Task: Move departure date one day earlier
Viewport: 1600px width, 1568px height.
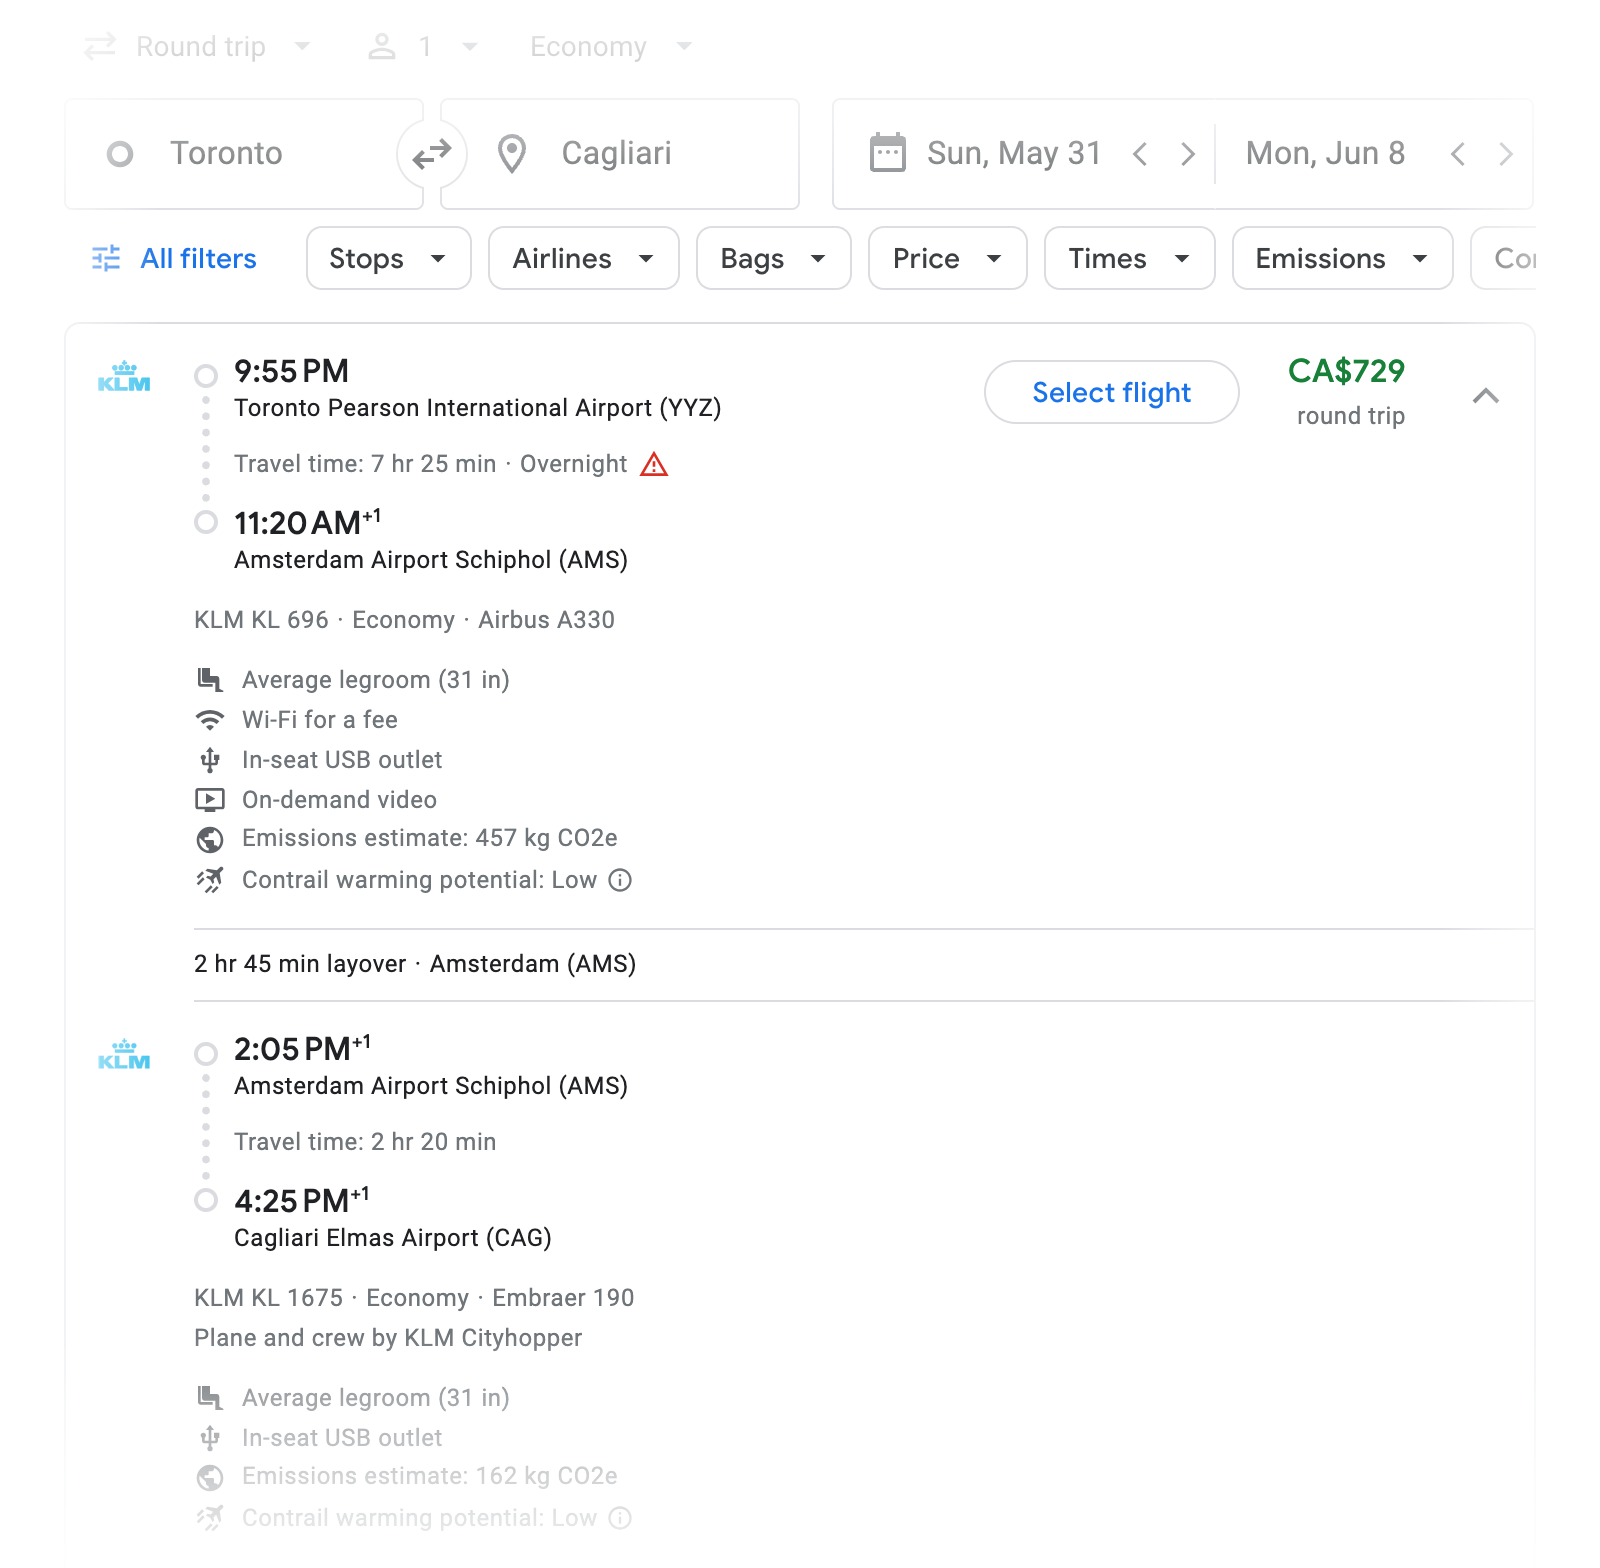Action: coord(1140,154)
